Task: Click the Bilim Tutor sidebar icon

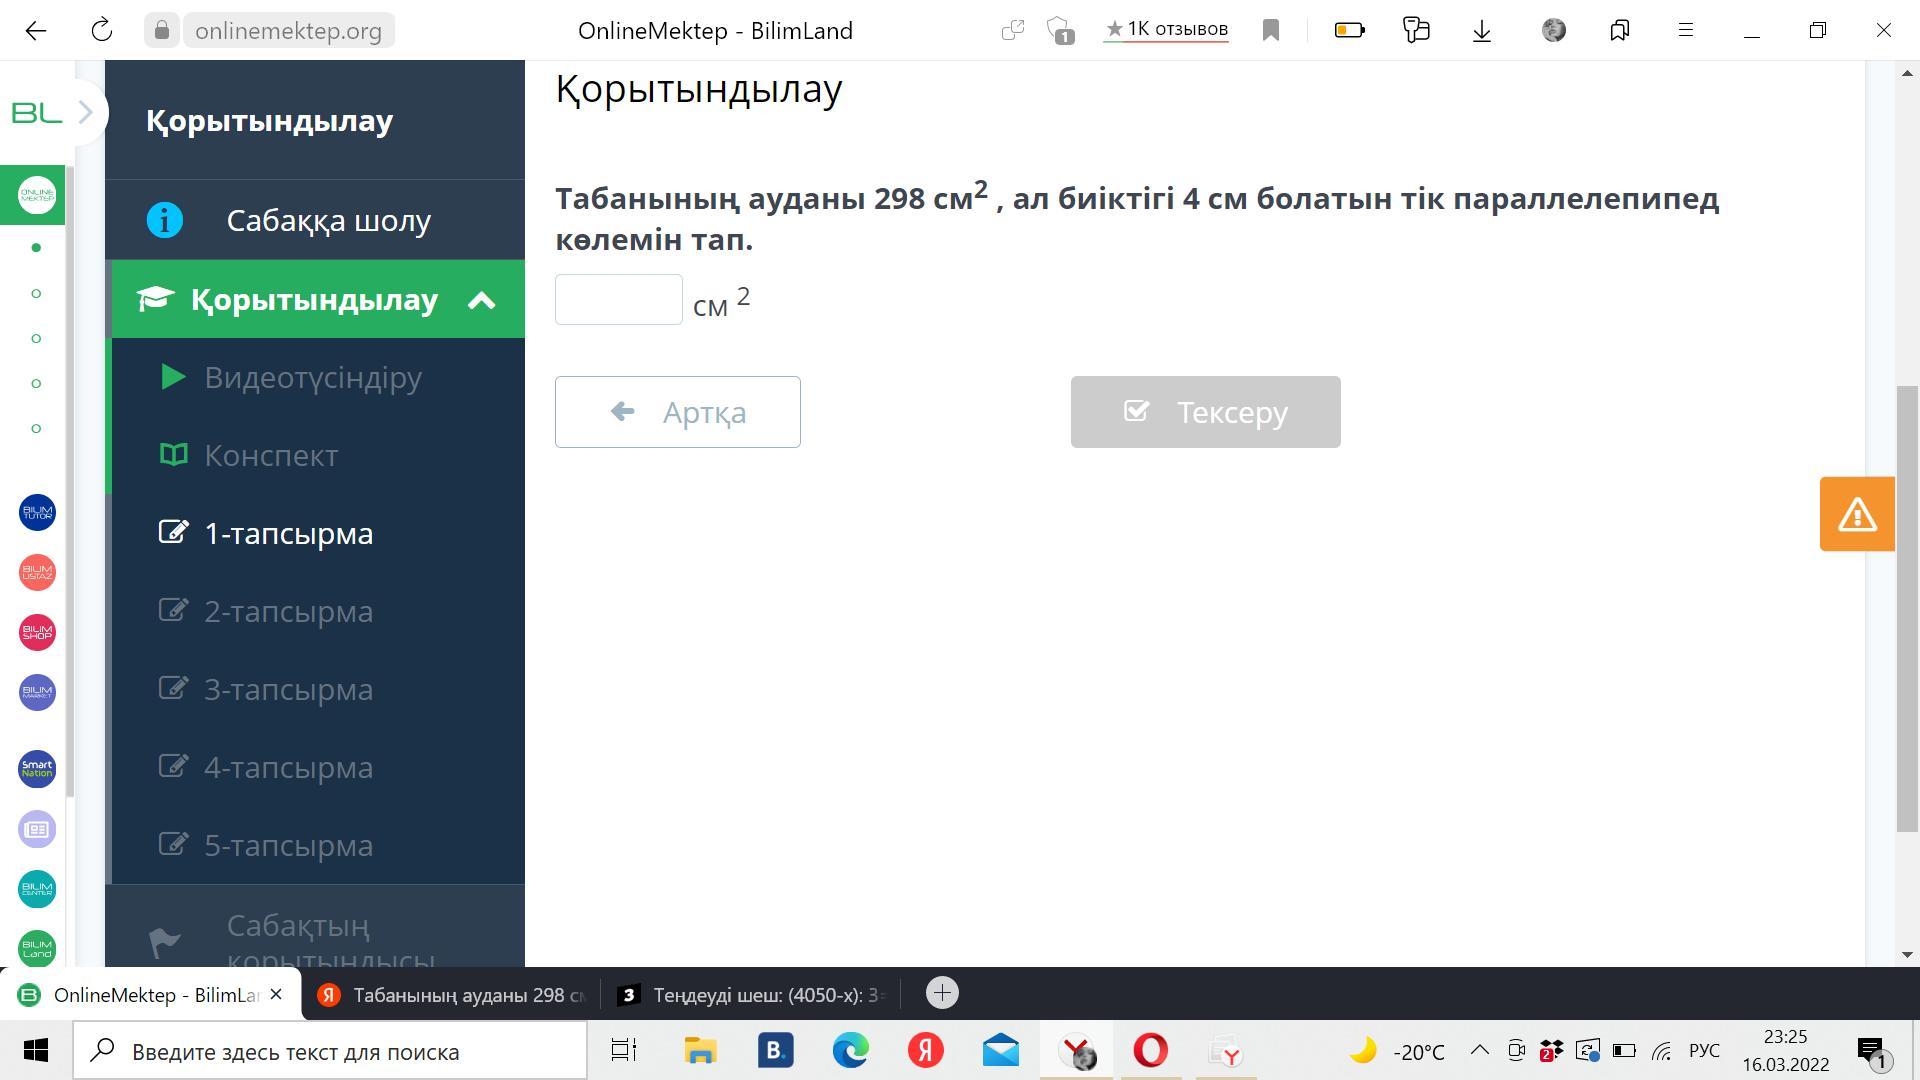Action: [x=37, y=513]
